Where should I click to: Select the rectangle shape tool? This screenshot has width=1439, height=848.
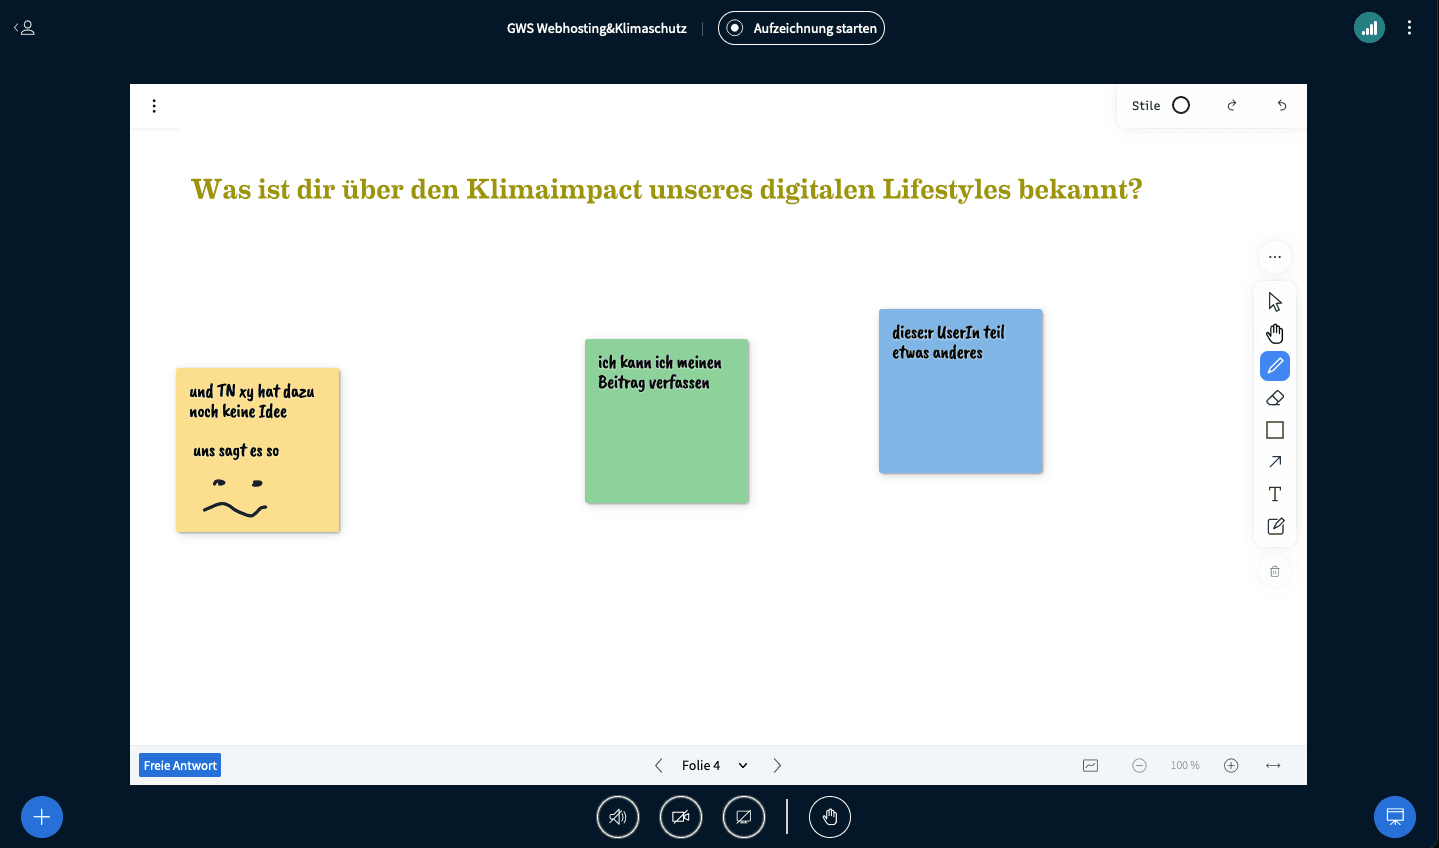[1275, 430]
